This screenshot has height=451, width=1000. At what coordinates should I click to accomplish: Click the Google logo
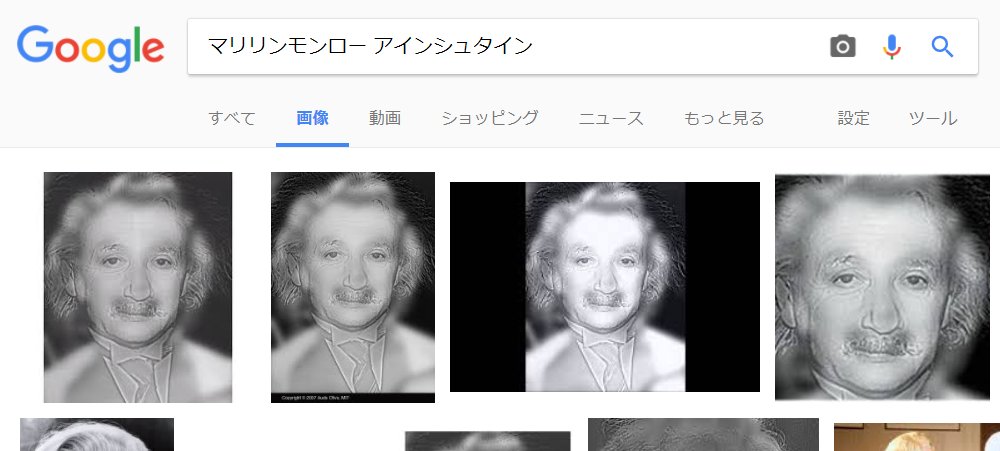point(91,48)
